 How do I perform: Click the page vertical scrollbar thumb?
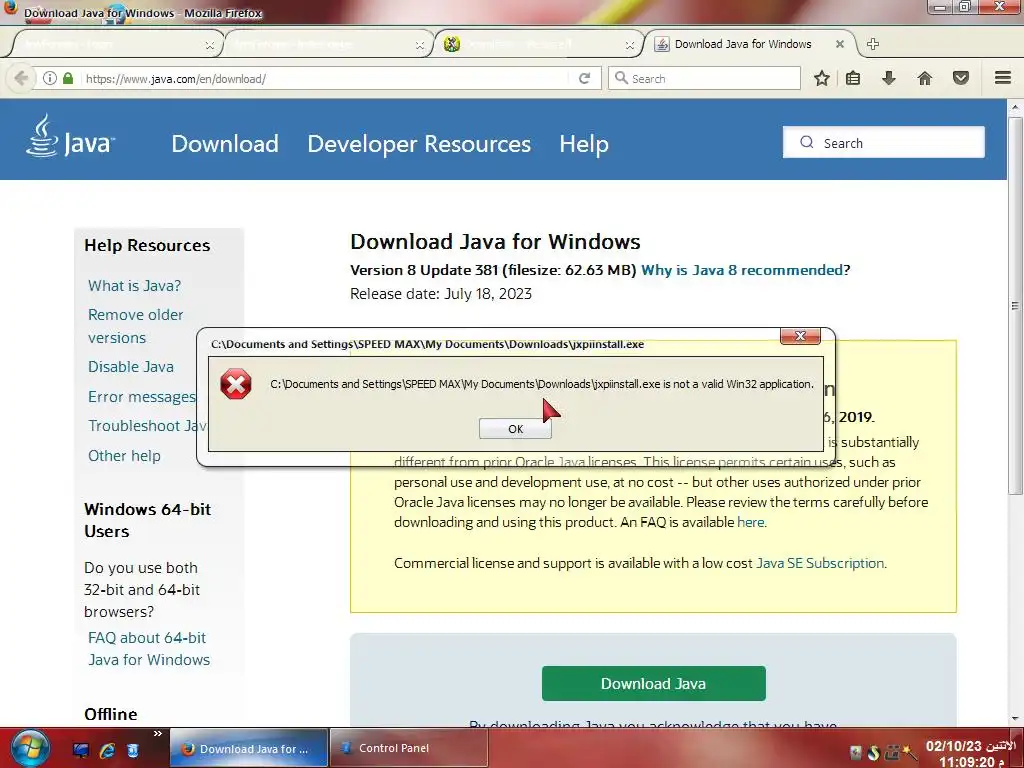tap(1015, 305)
